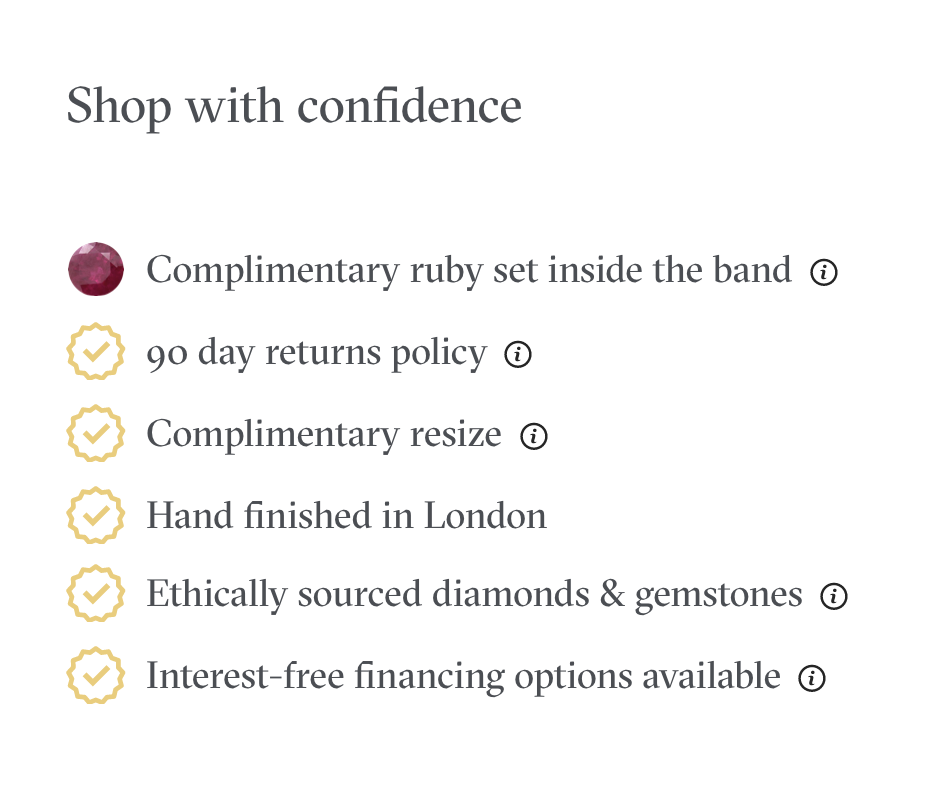Show info about ethically sourced diamonds
Viewport: 946px width, 796px height.
tap(834, 596)
